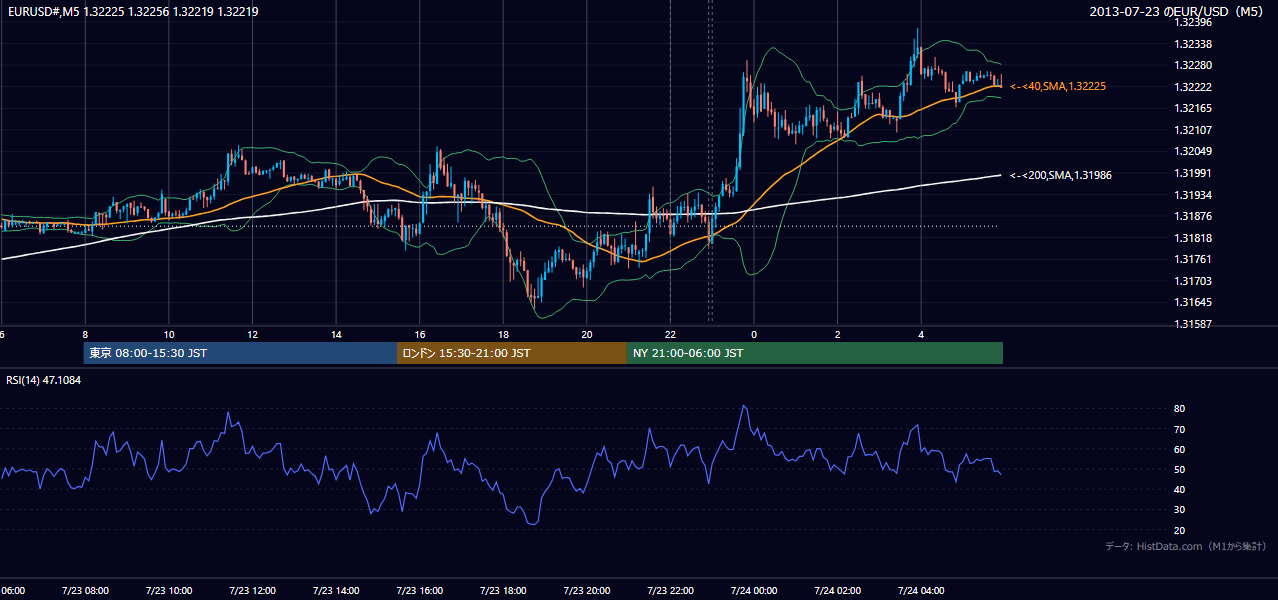
Task: Click price axis label 1.31876
Action: (1193, 216)
